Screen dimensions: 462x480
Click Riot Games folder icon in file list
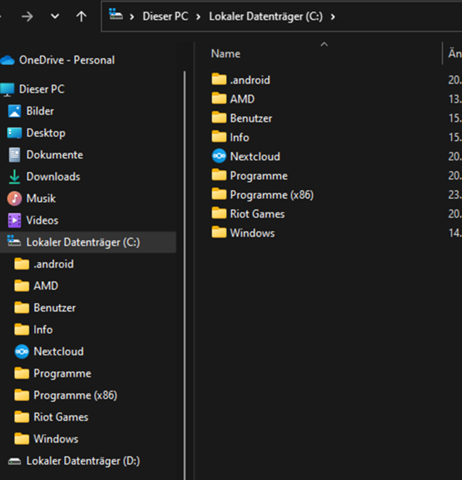(x=219, y=213)
